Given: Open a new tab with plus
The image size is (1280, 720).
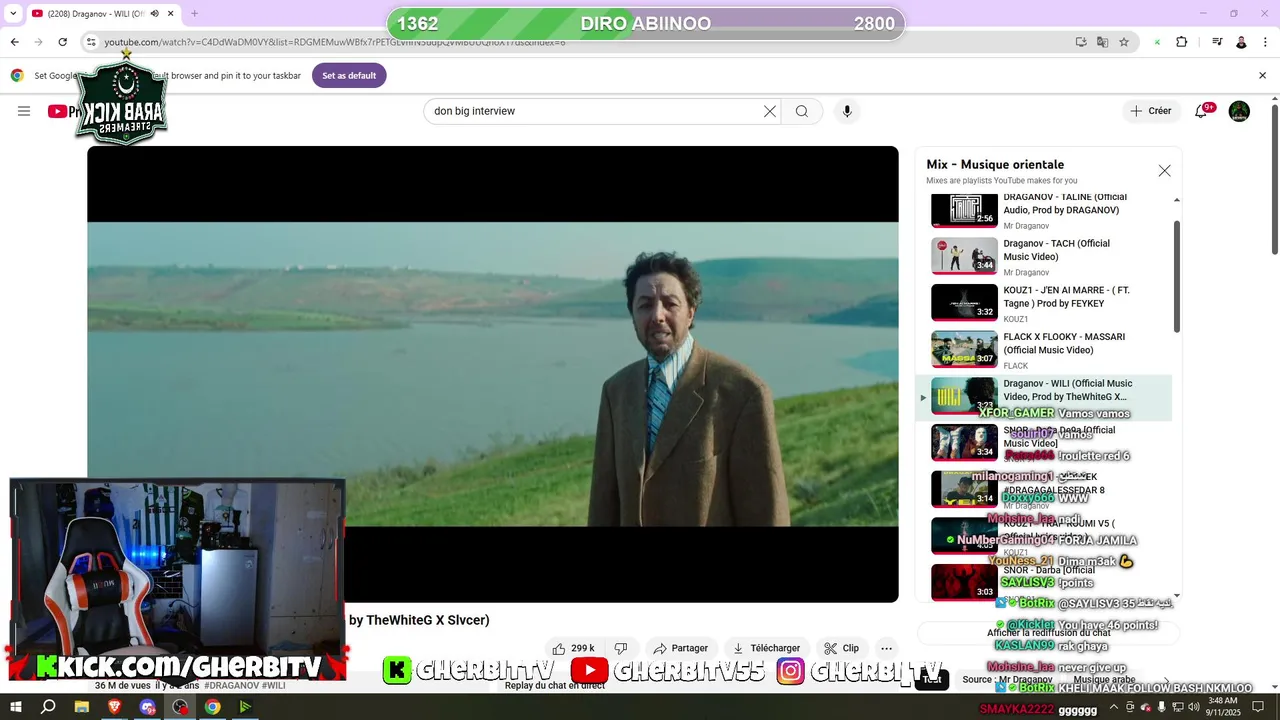Looking at the screenshot, I should coord(194,14).
